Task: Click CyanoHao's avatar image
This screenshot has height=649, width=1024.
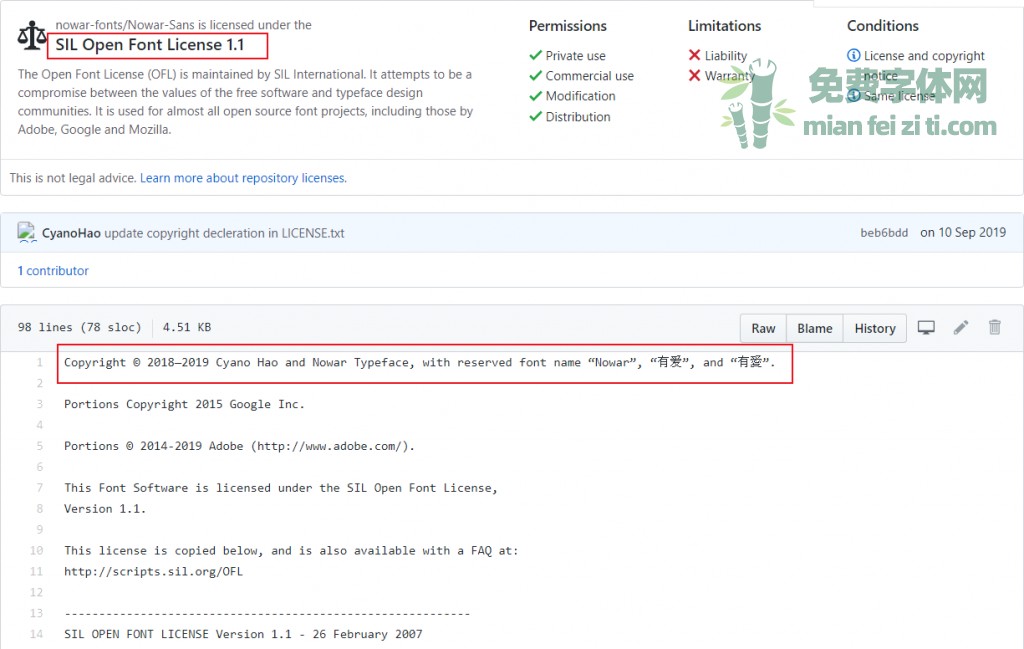Action: (26, 232)
